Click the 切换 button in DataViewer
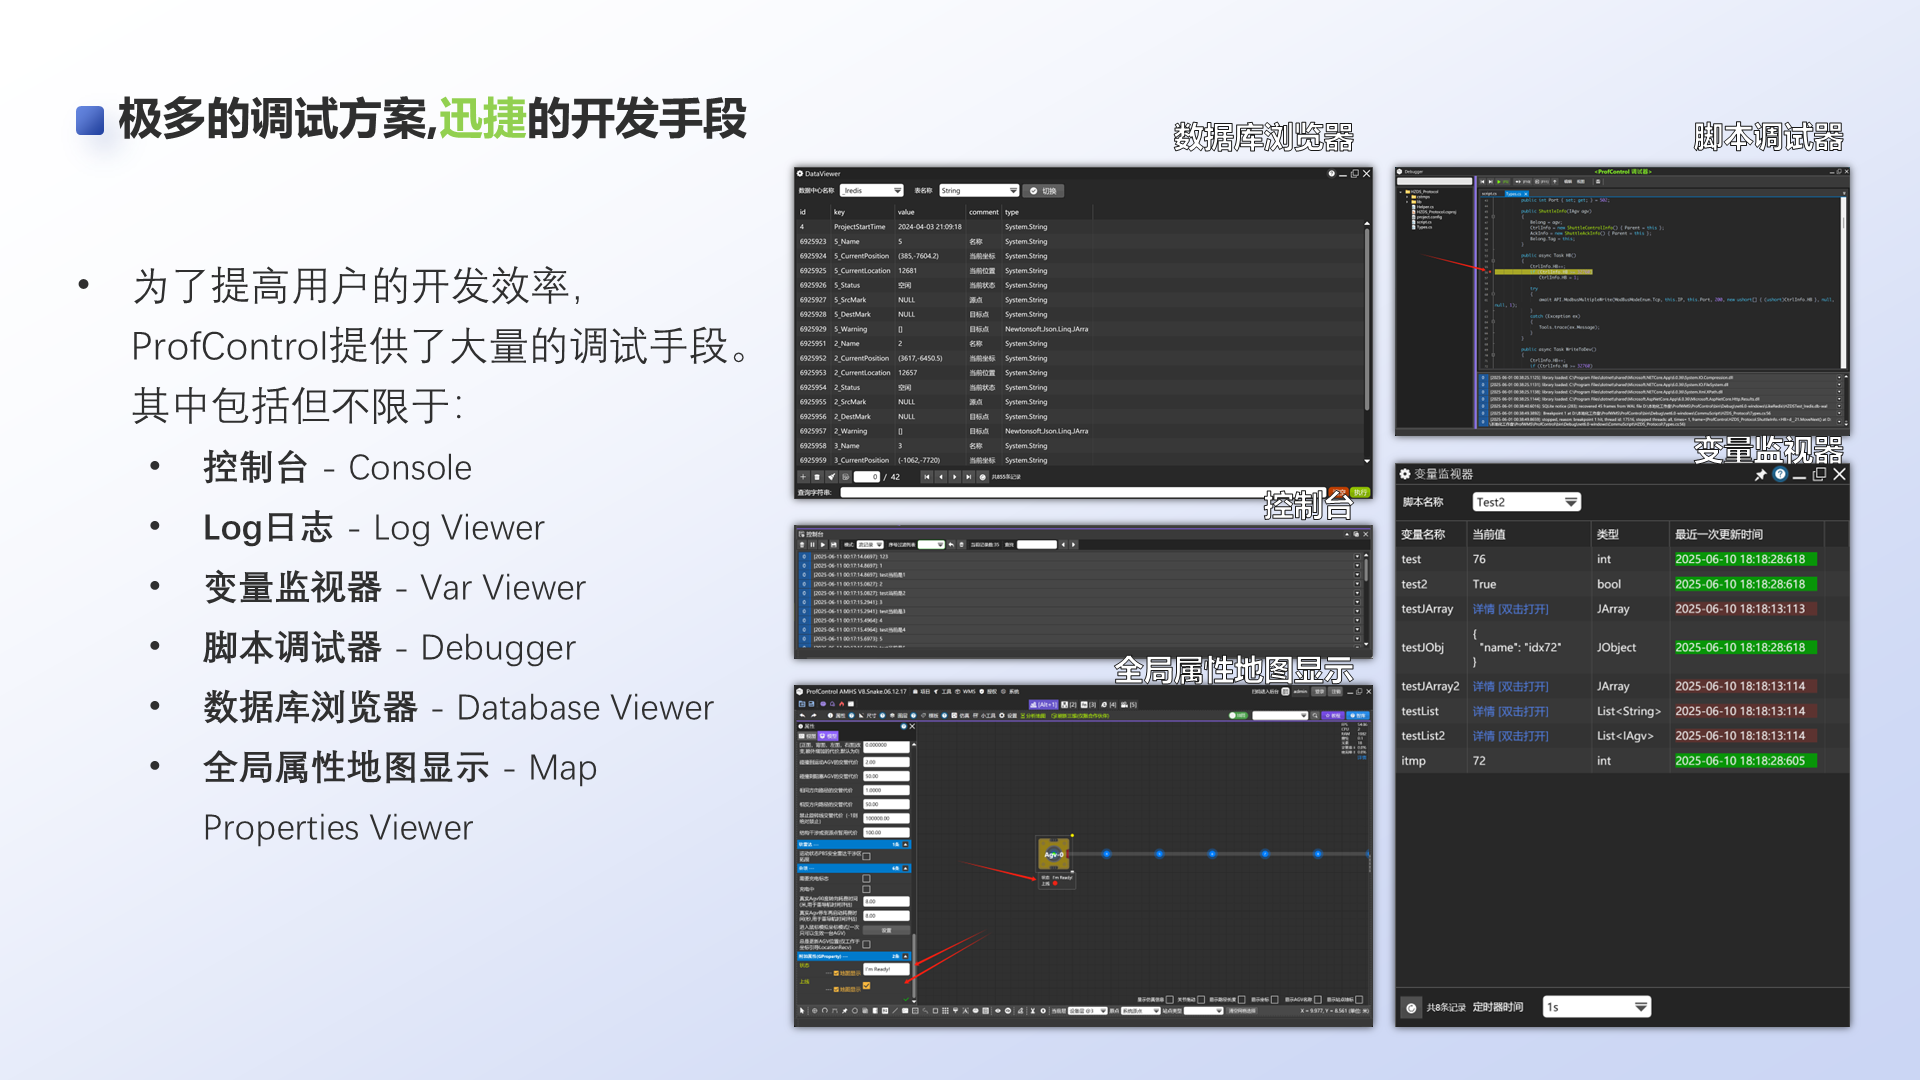 (1045, 191)
